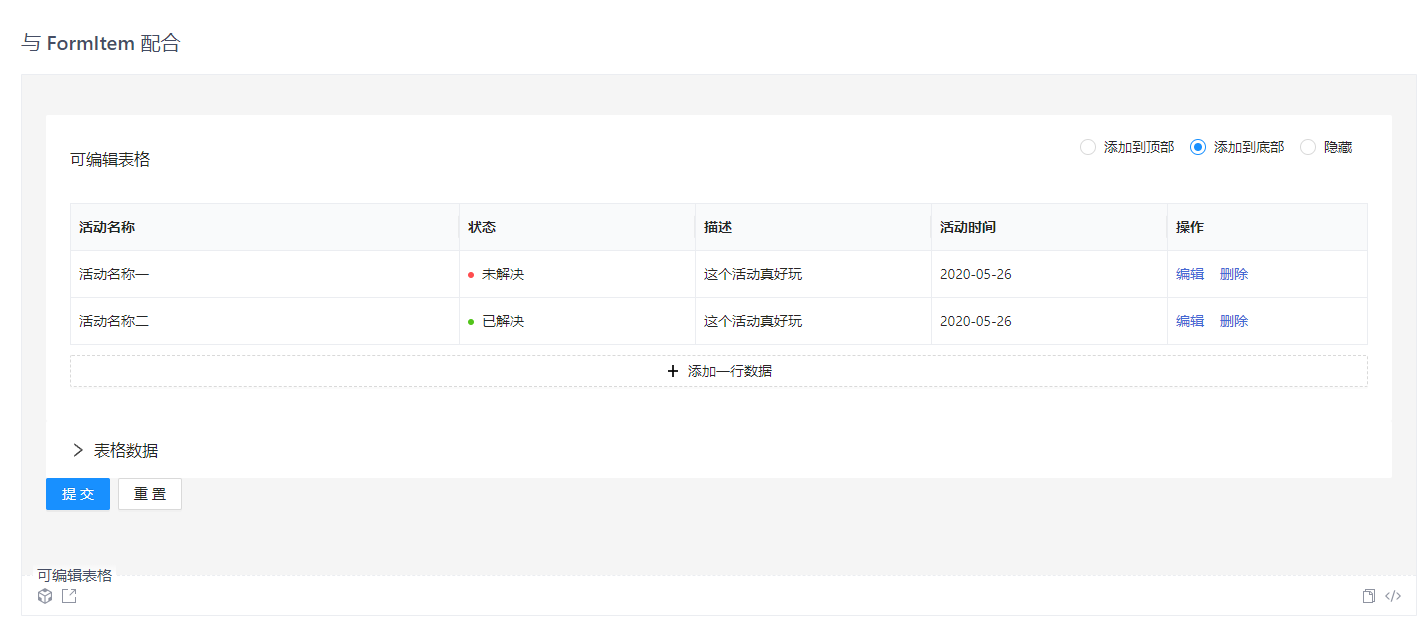
Task: Copy demo code clipboard icon
Action: [x=1369, y=596]
